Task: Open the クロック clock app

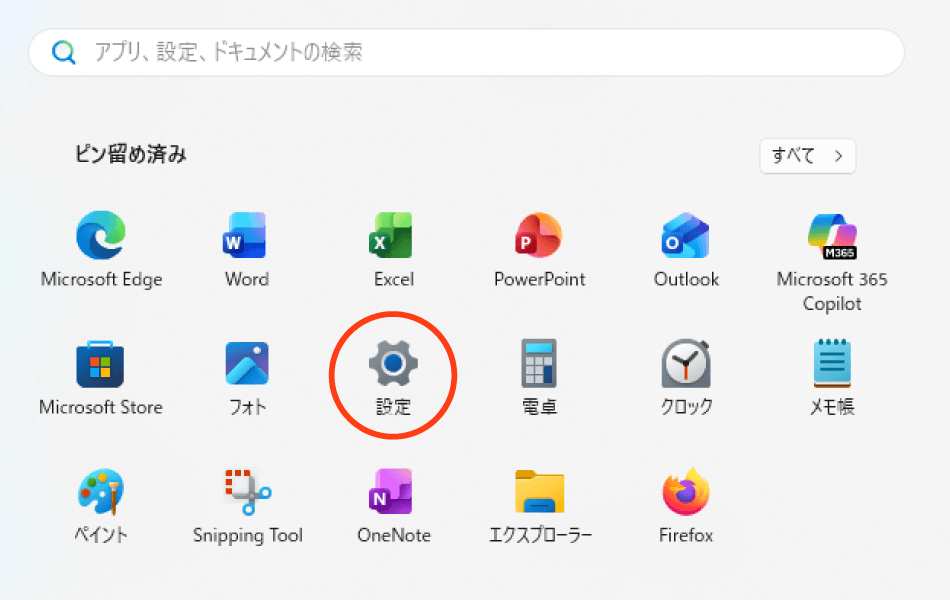Action: point(685,363)
